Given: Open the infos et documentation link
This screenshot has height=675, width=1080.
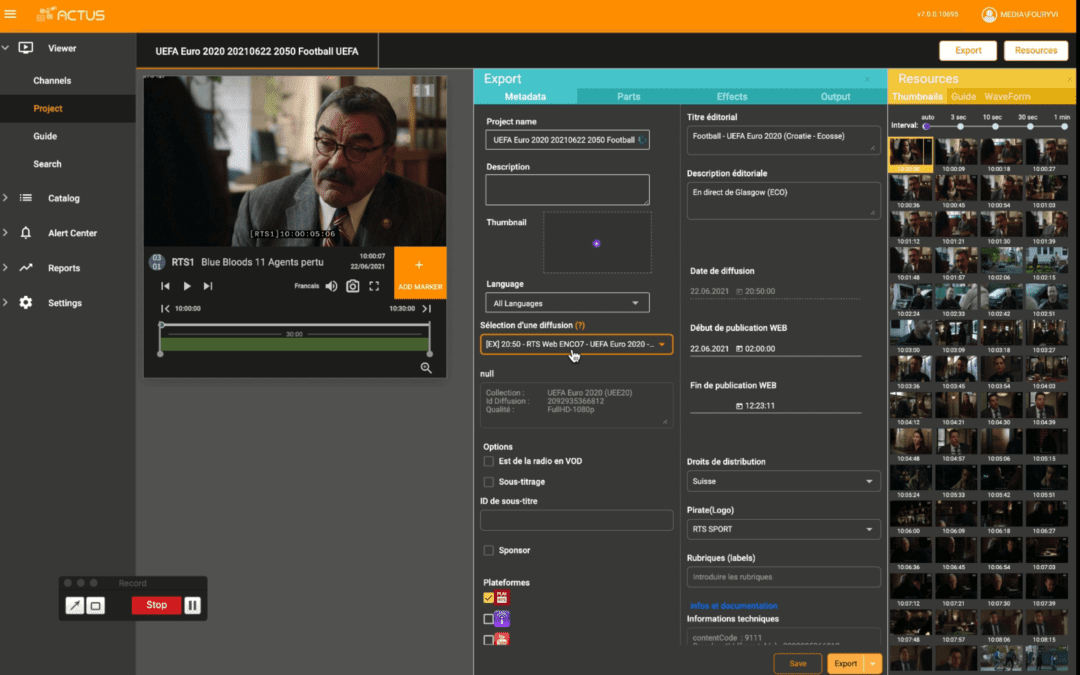Looking at the screenshot, I should coord(734,605).
